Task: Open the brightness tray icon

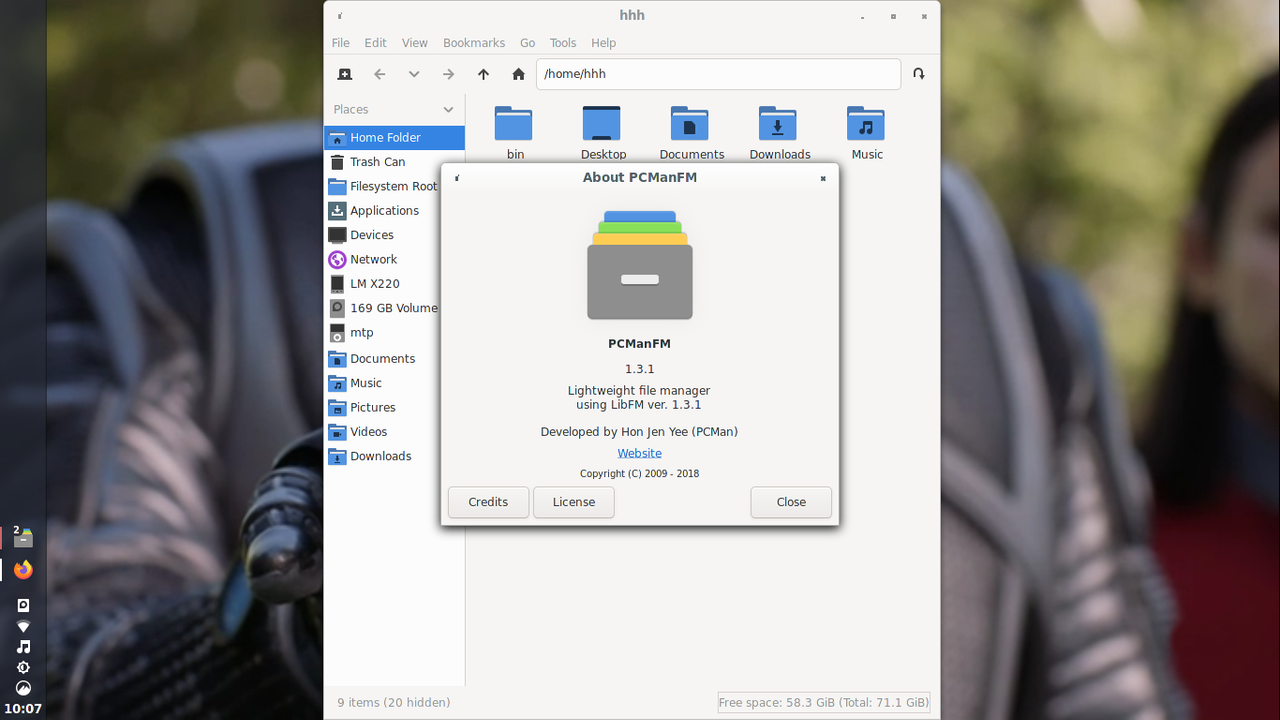Action: point(23,668)
